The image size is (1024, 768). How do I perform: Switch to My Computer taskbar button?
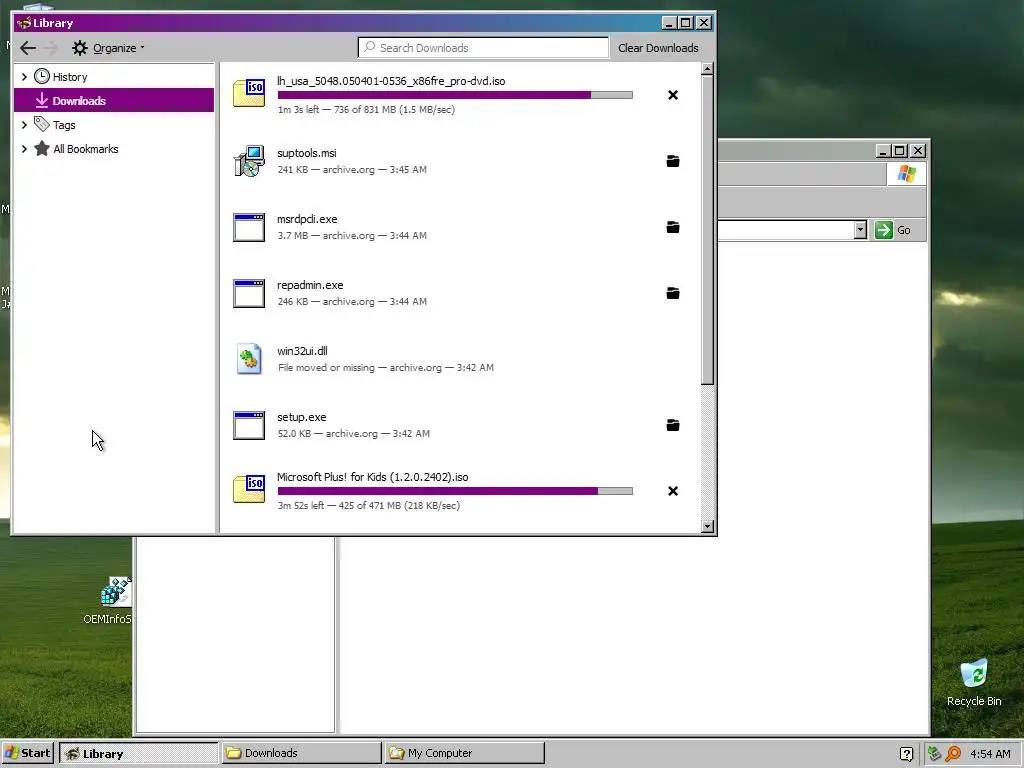464,753
